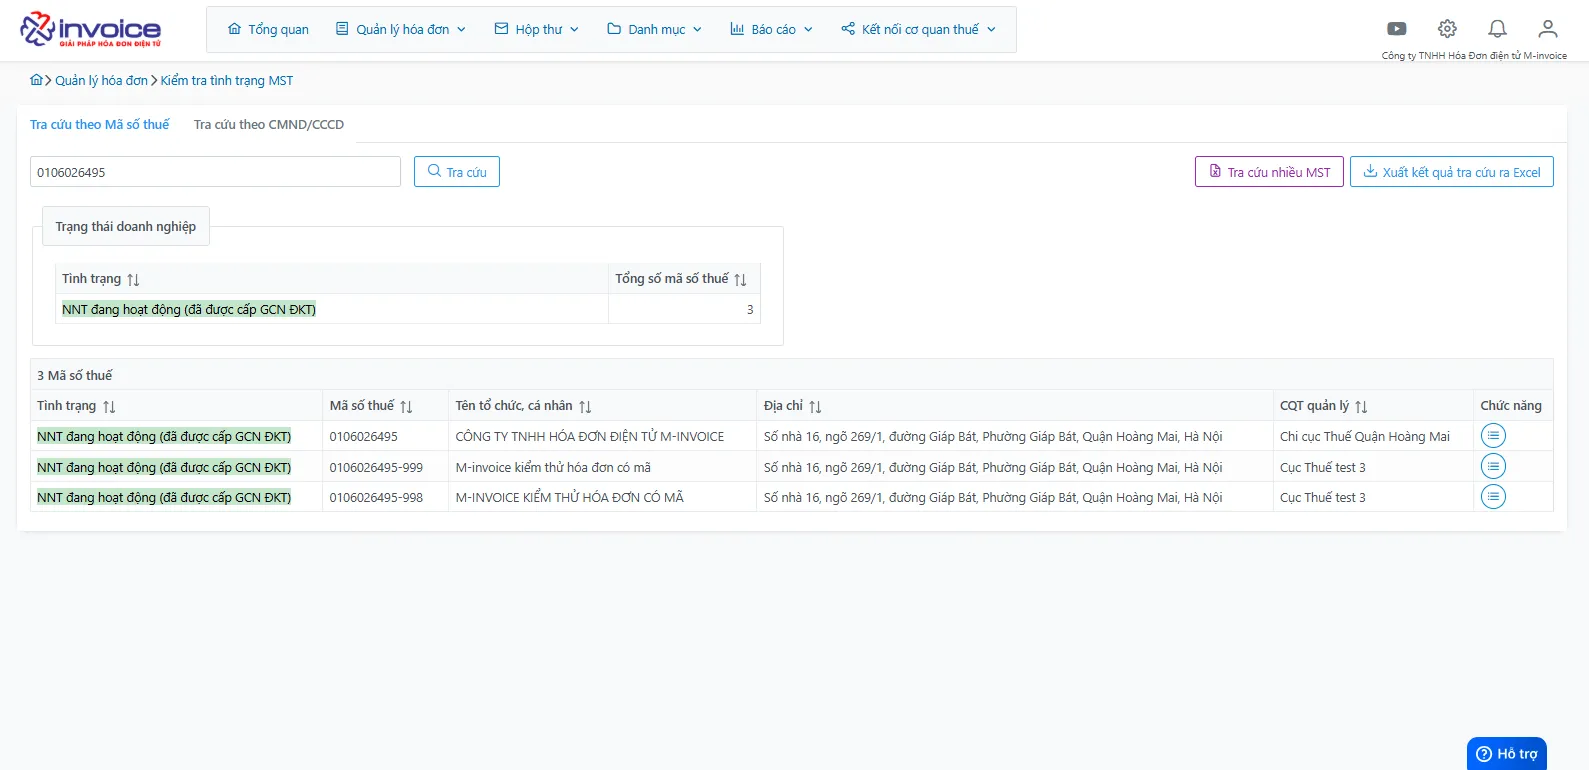Focus the tax code input field
The image size is (1589, 770).
click(215, 171)
